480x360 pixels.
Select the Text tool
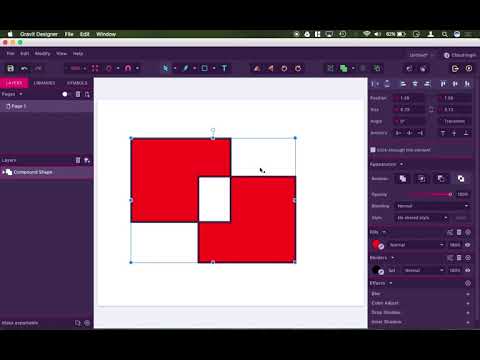click(x=224, y=68)
